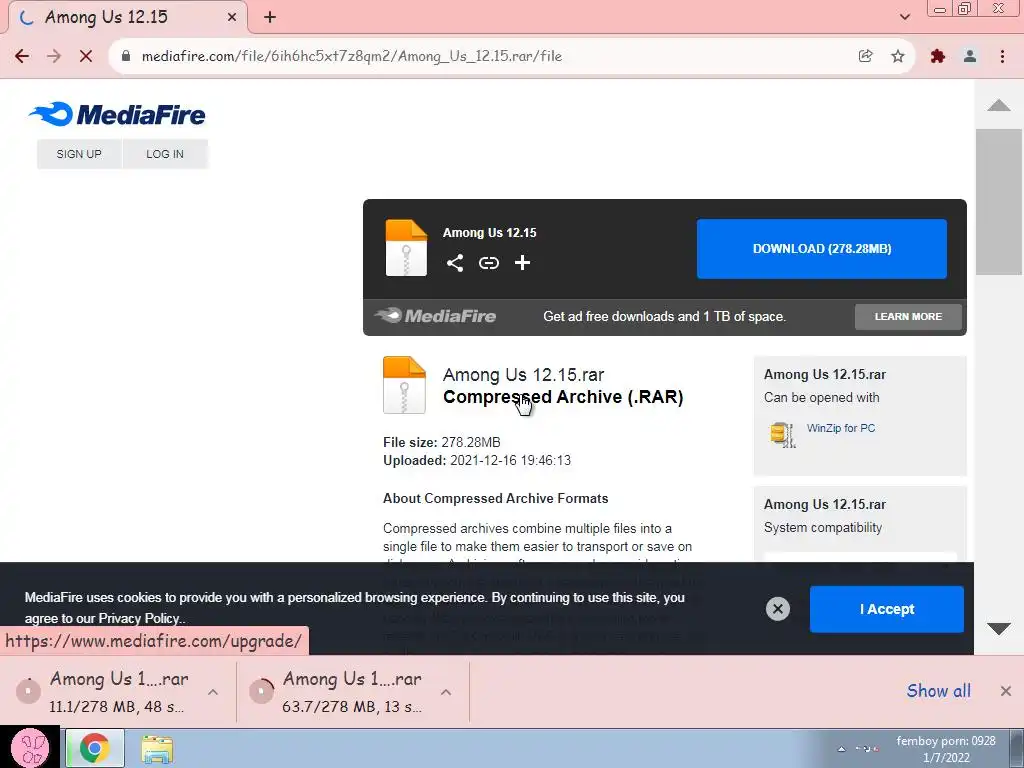This screenshot has width=1024, height=768.
Task: Click the Chrome icon on the taskbar
Action: pyautogui.click(x=95, y=748)
